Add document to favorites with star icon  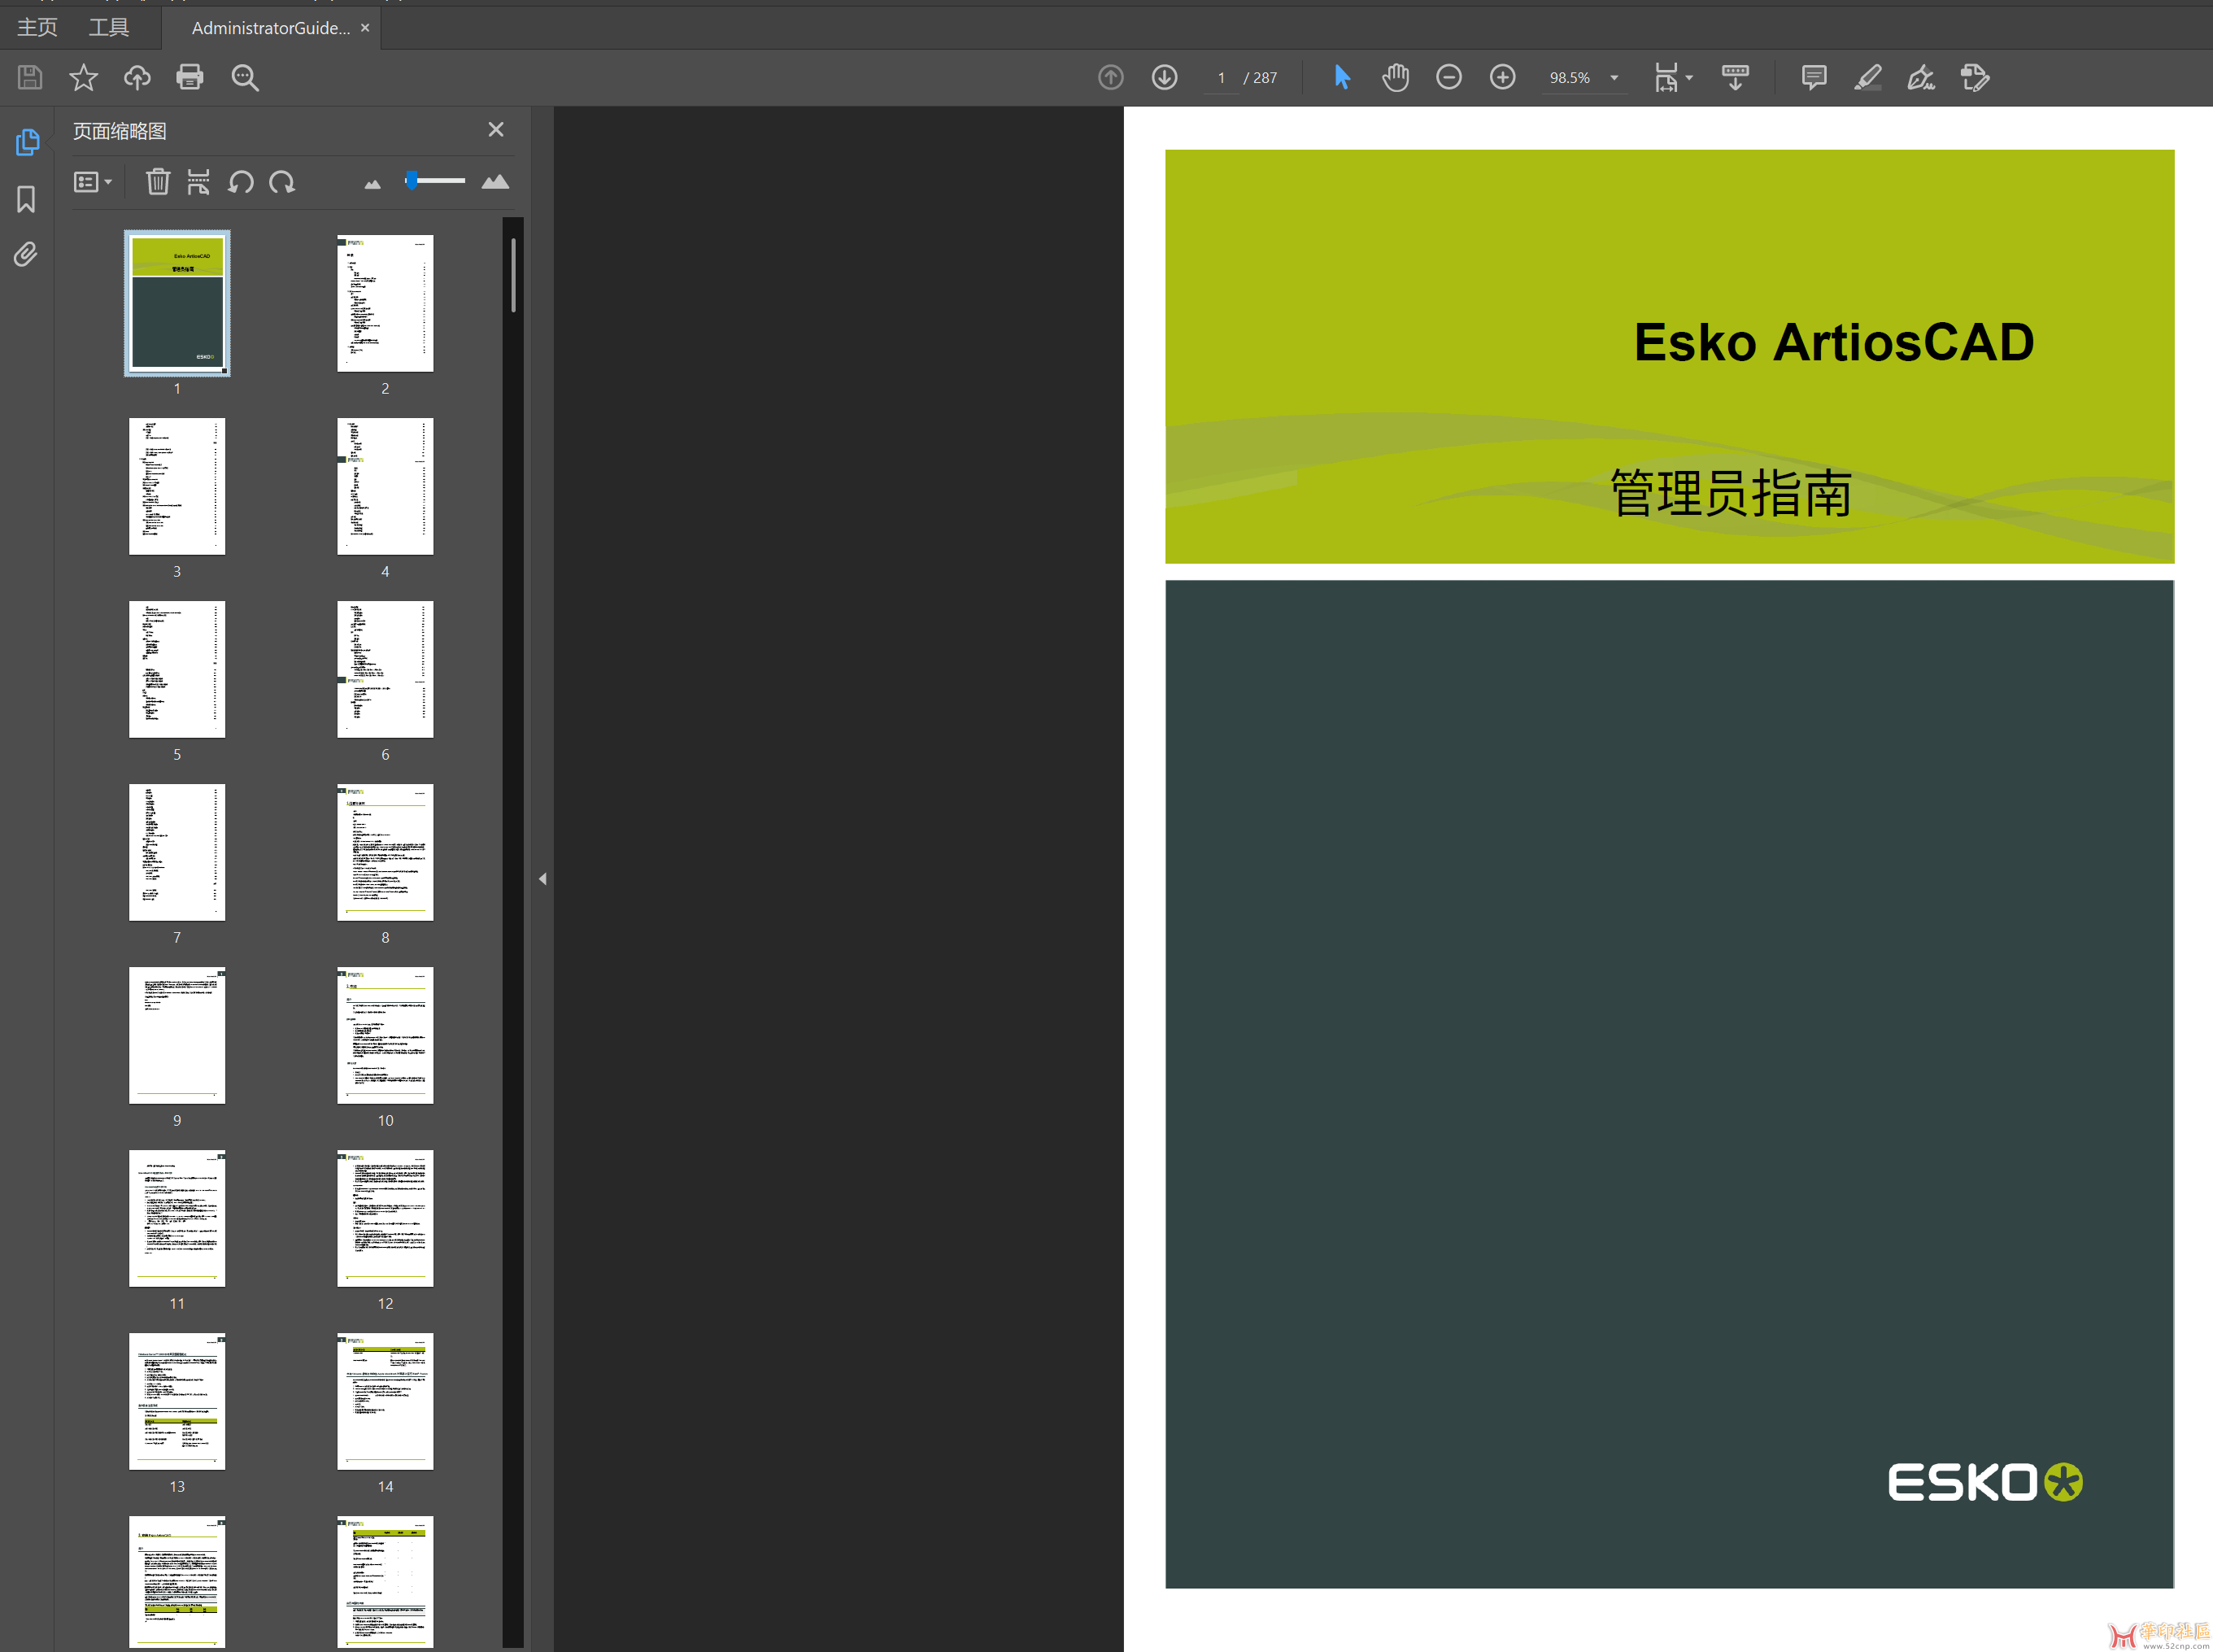click(x=83, y=77)
